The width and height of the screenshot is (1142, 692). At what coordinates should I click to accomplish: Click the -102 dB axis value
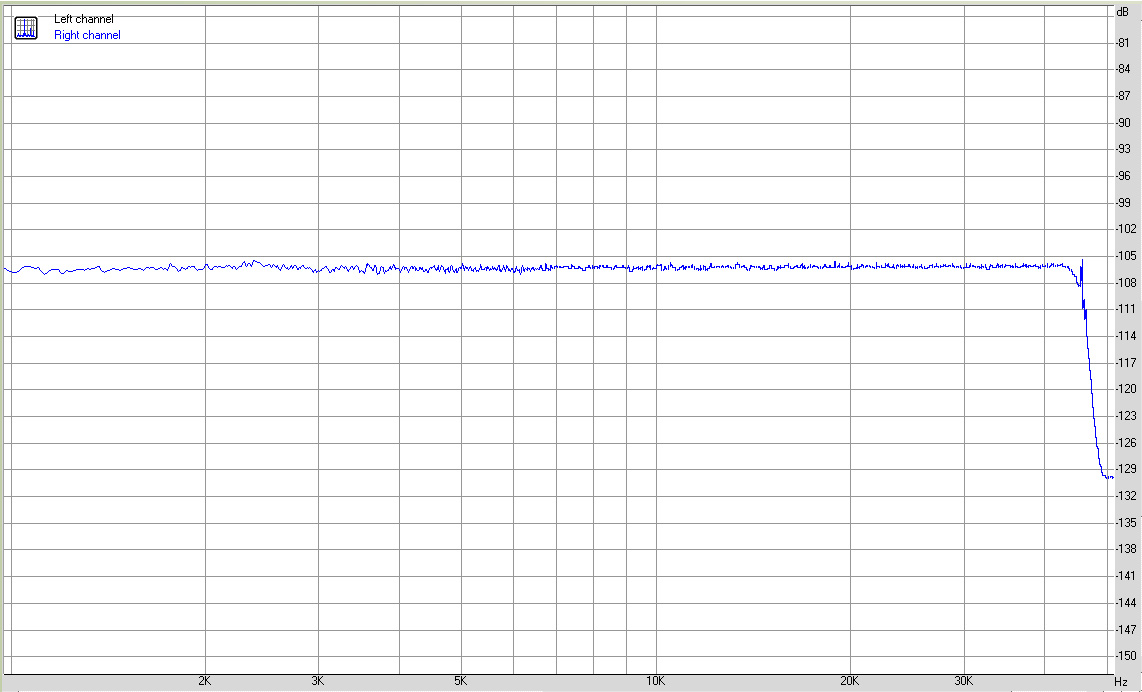point(1126,229)
